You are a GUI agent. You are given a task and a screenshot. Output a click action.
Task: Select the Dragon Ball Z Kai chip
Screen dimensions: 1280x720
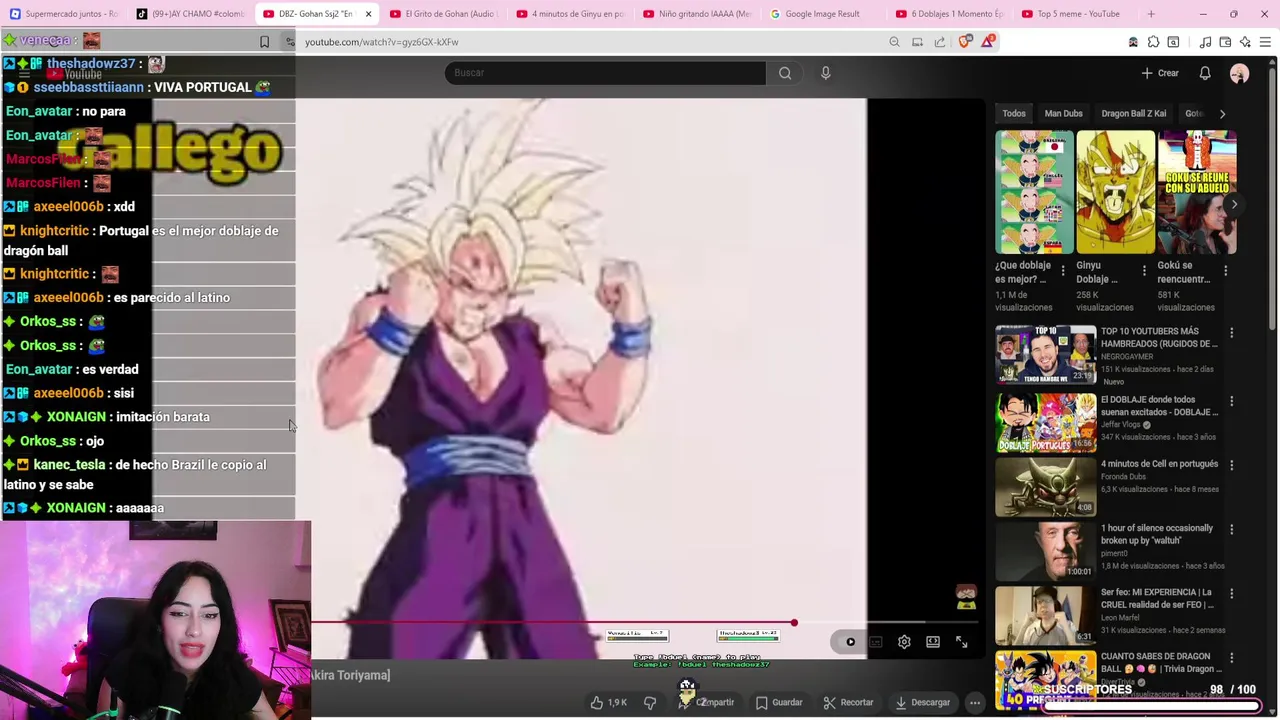click(x=1133, y=114)
